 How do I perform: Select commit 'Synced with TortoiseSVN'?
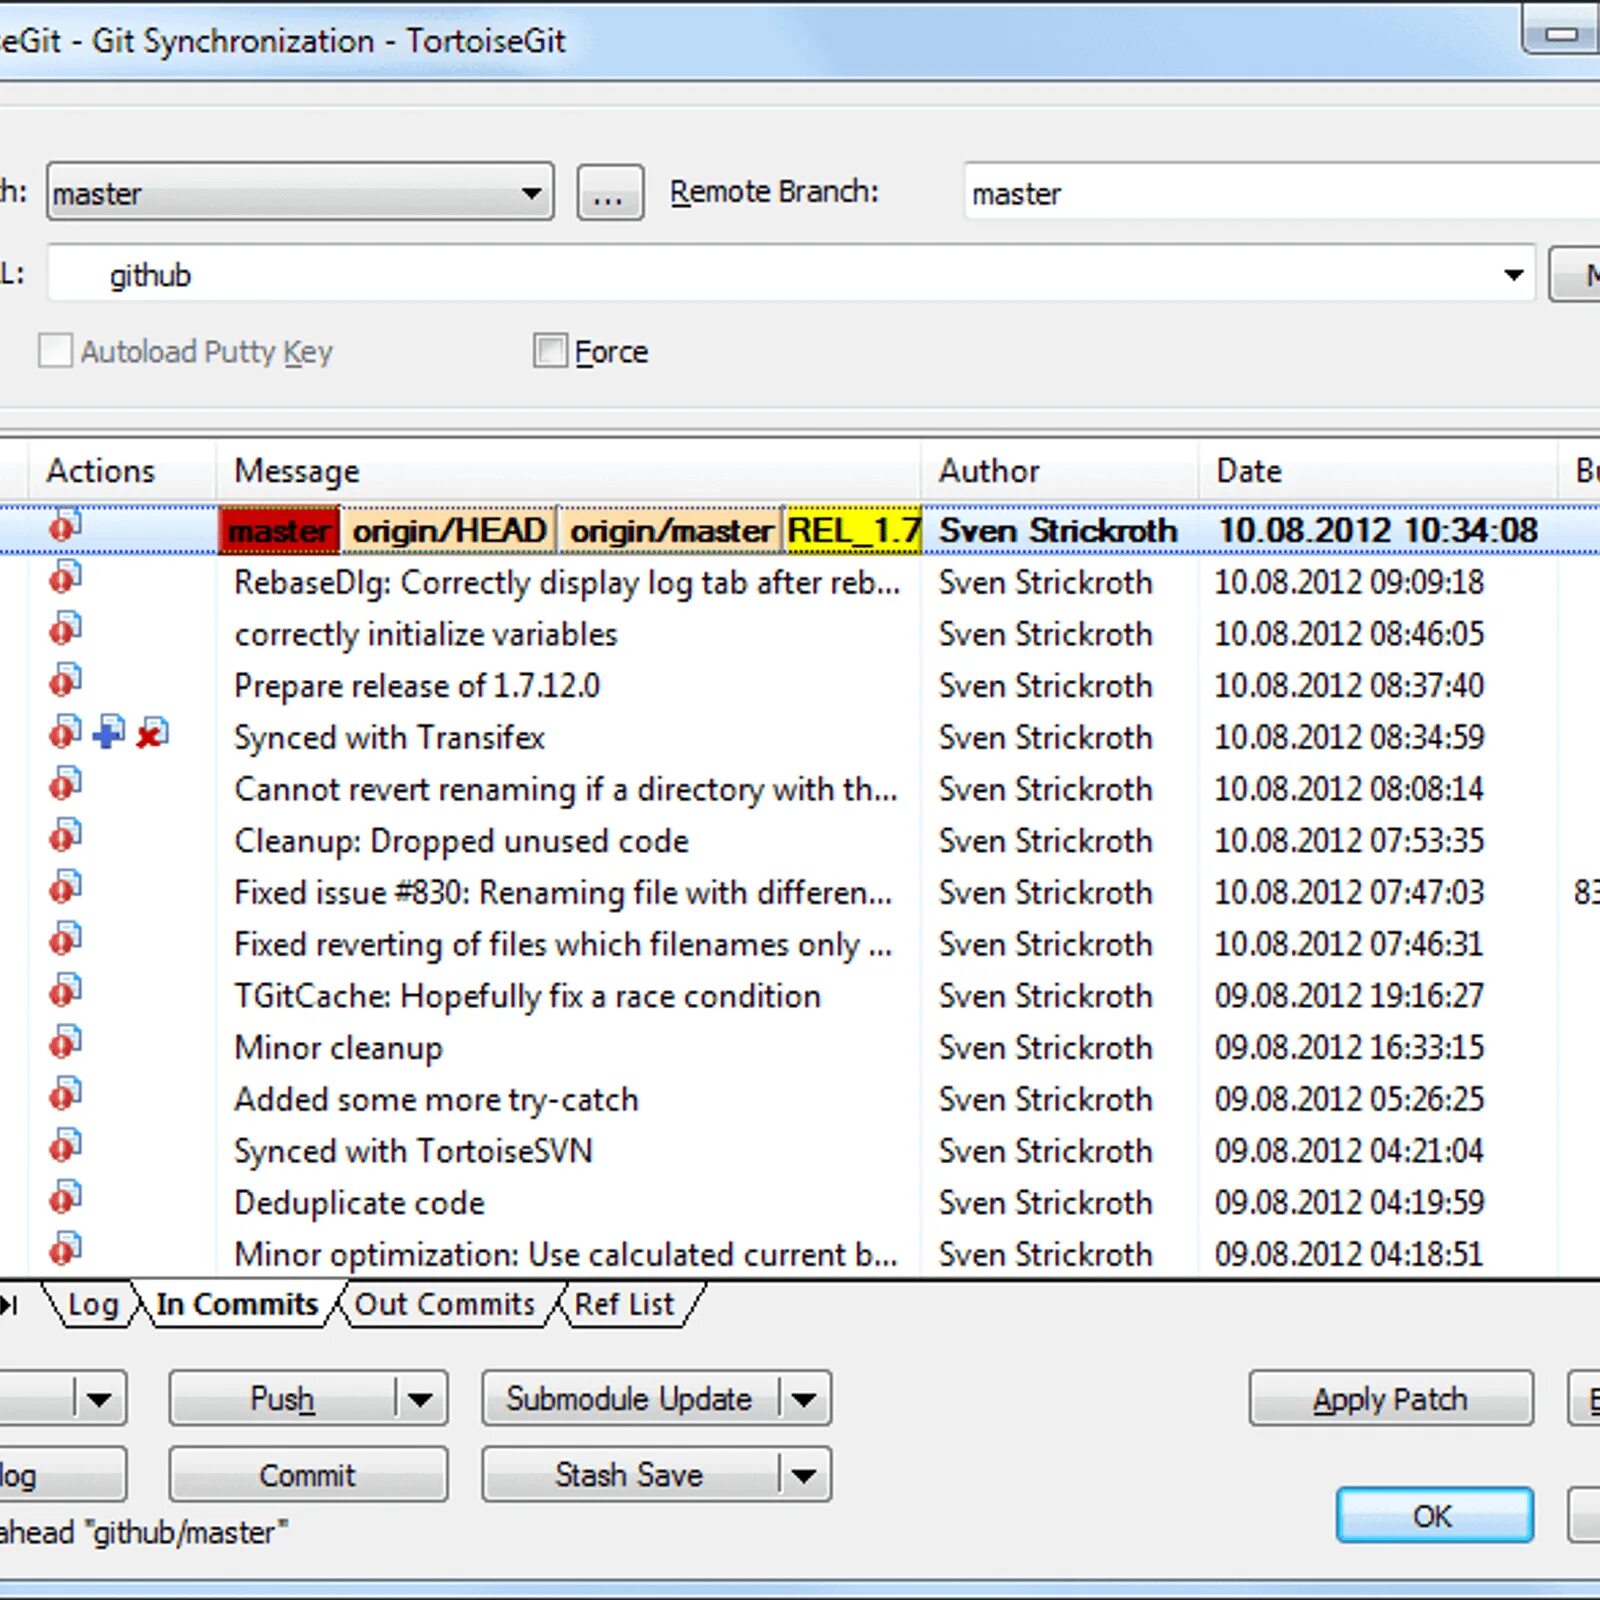(x=413, y=1151)
